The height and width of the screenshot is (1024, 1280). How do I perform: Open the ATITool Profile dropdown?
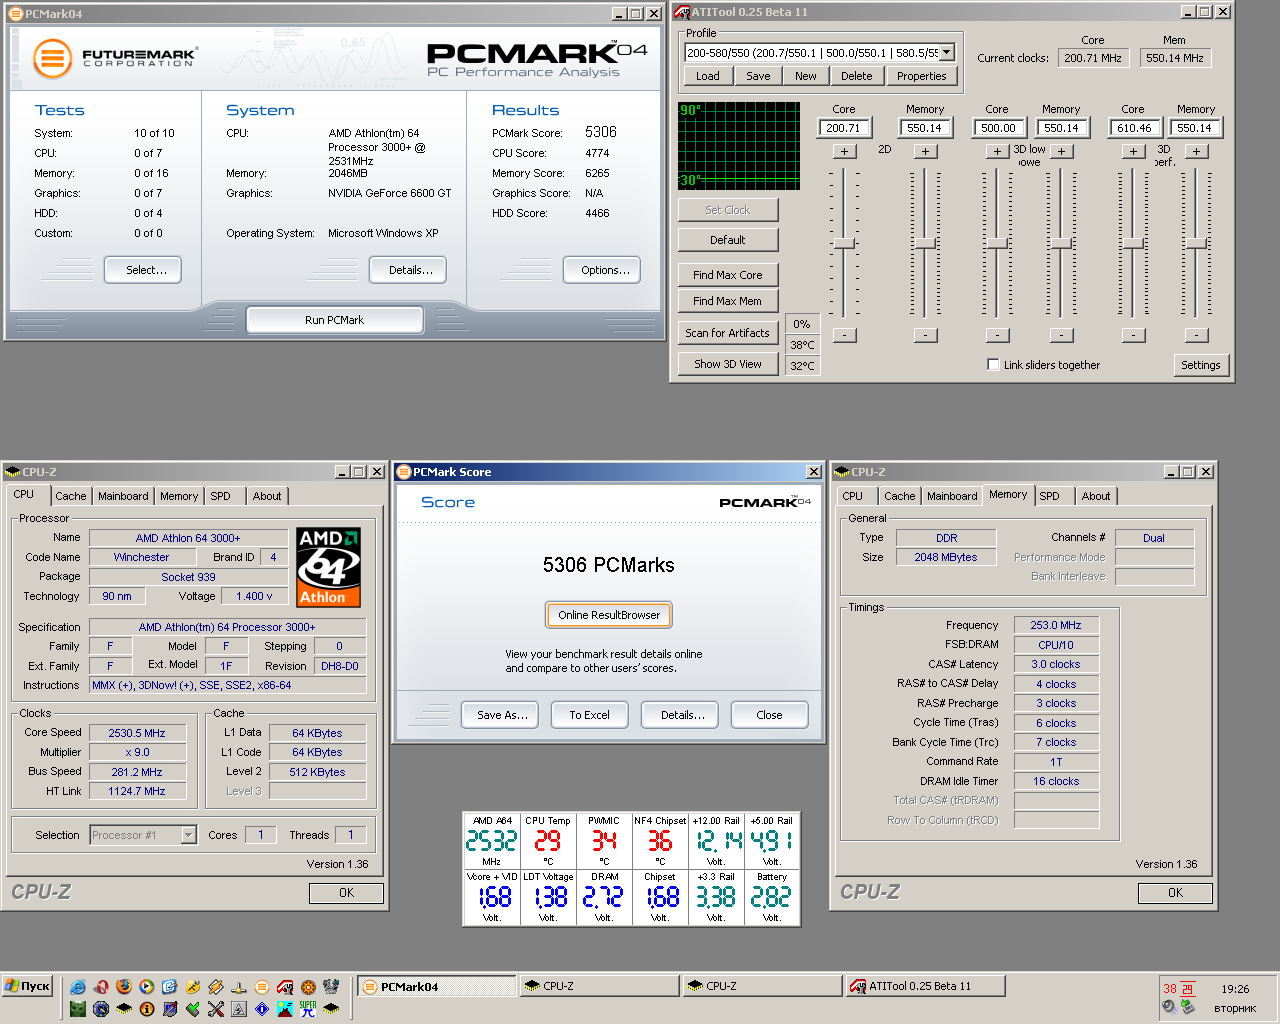pyautogui.click(x=947, y=52)
